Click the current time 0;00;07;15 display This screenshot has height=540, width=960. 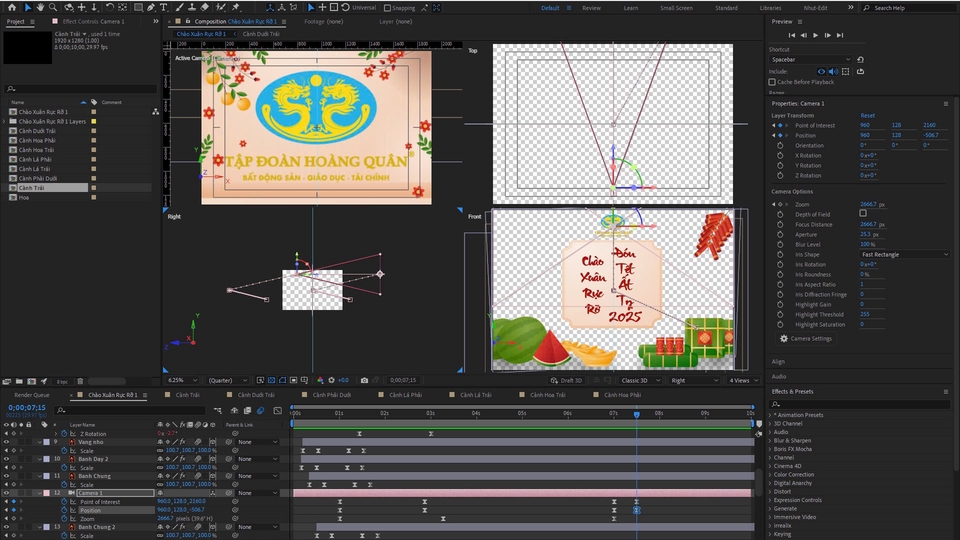[27, 407]
